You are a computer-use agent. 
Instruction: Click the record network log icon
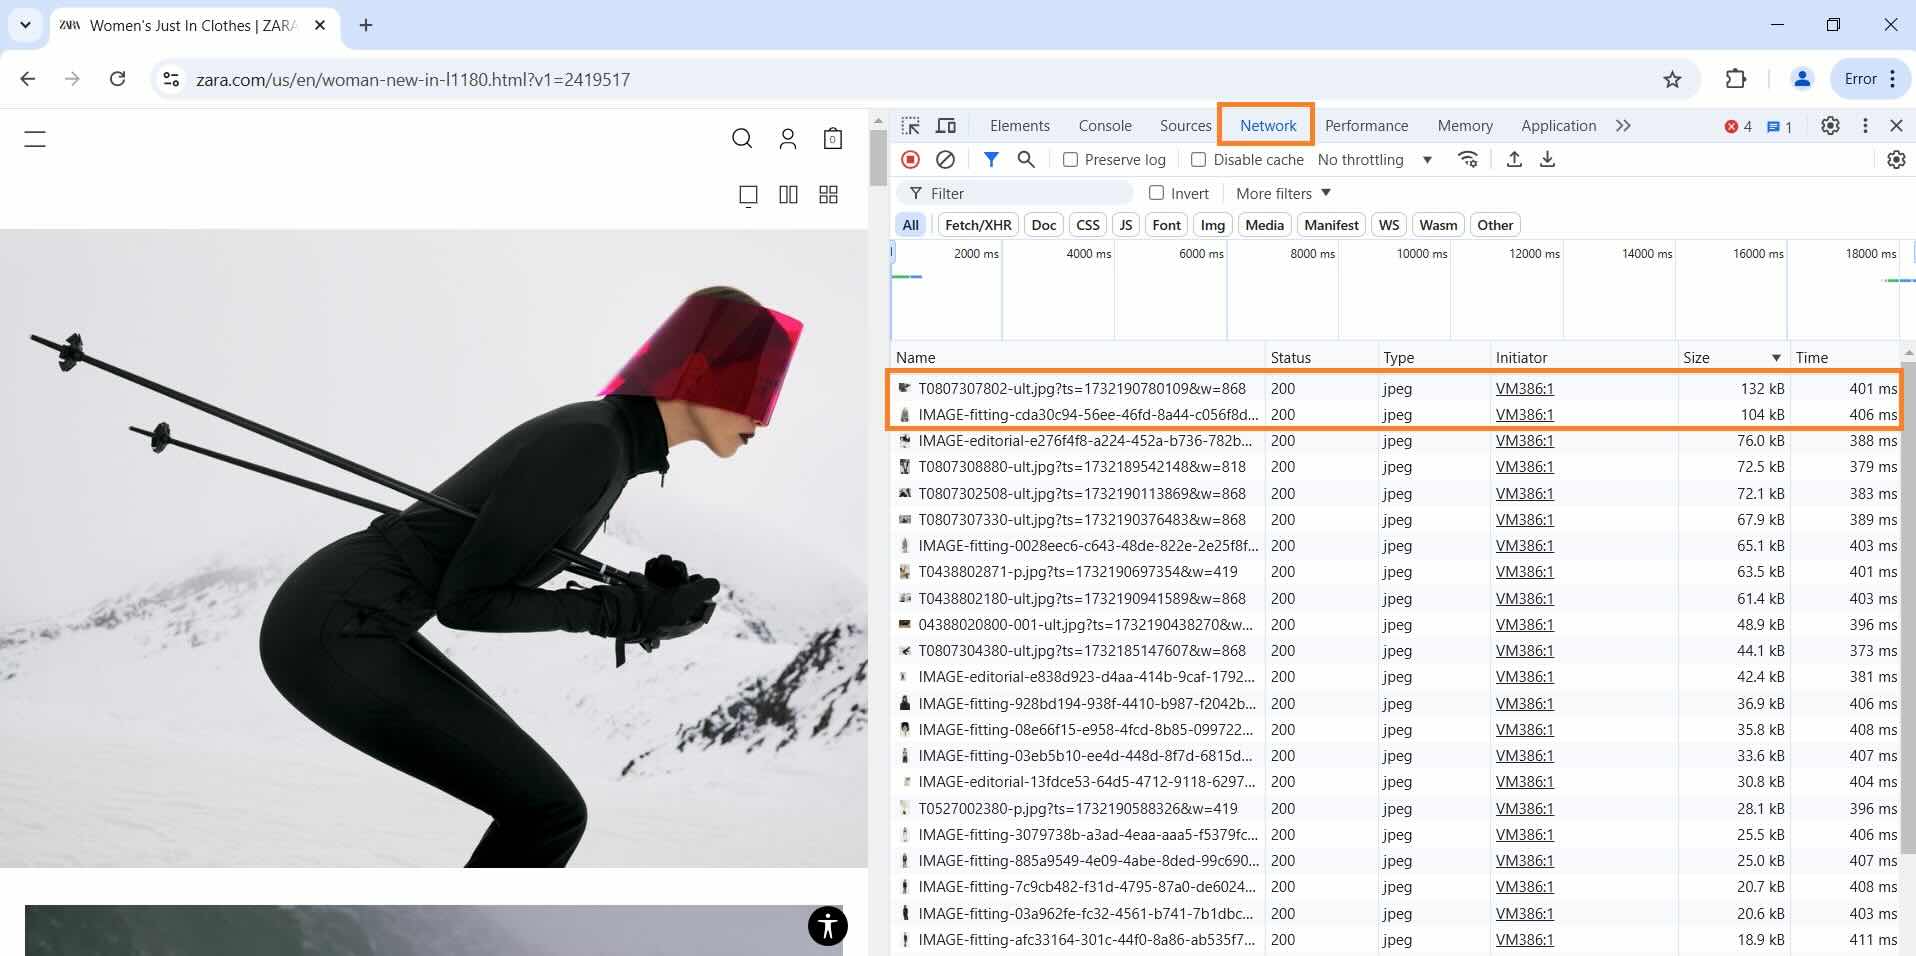coord(910,159)
